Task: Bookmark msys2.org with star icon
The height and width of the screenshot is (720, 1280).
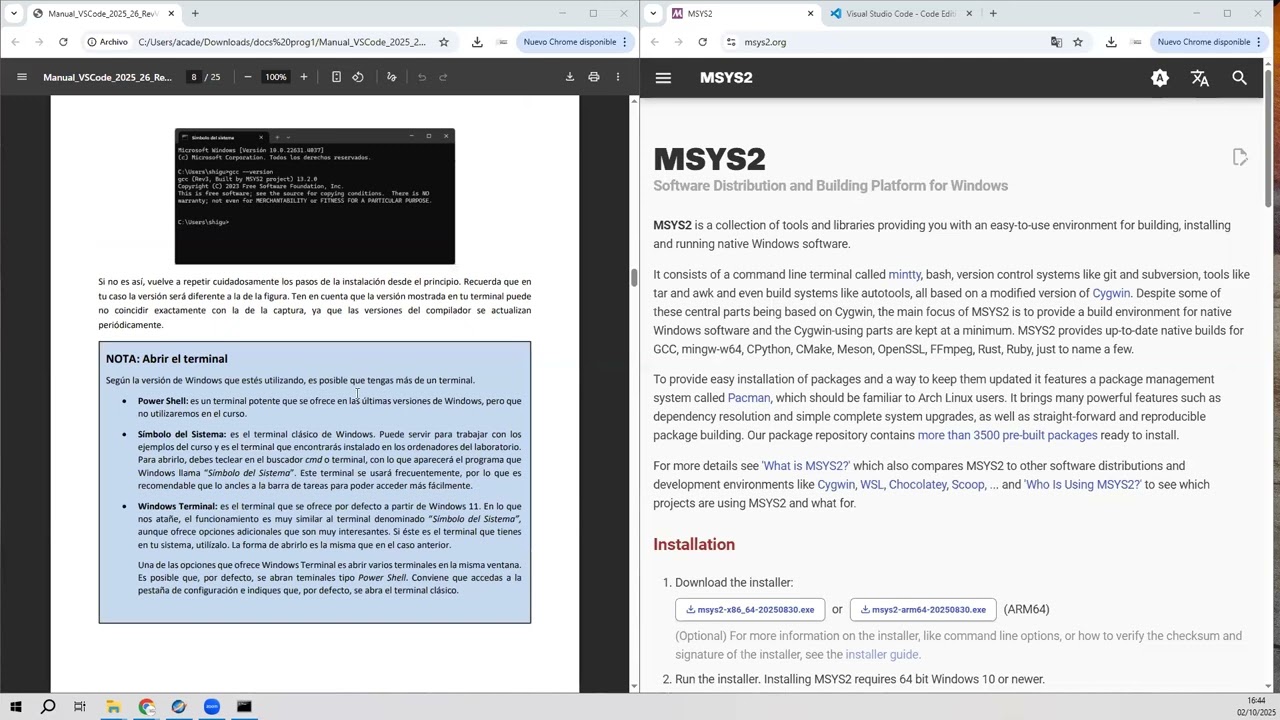Action: (x=1078, y=42)
